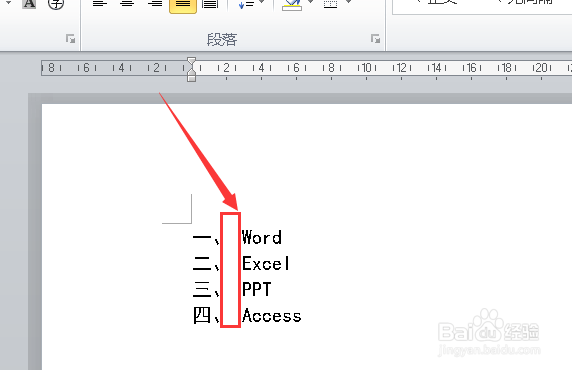Open the 段落 paragraph dialog launcher
The width and height of the screenshot is (572, 370).
[375, 38]
